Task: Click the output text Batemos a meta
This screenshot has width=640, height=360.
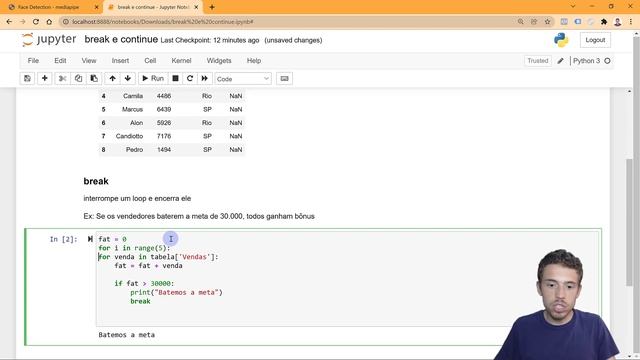Action: coord(127,335)
